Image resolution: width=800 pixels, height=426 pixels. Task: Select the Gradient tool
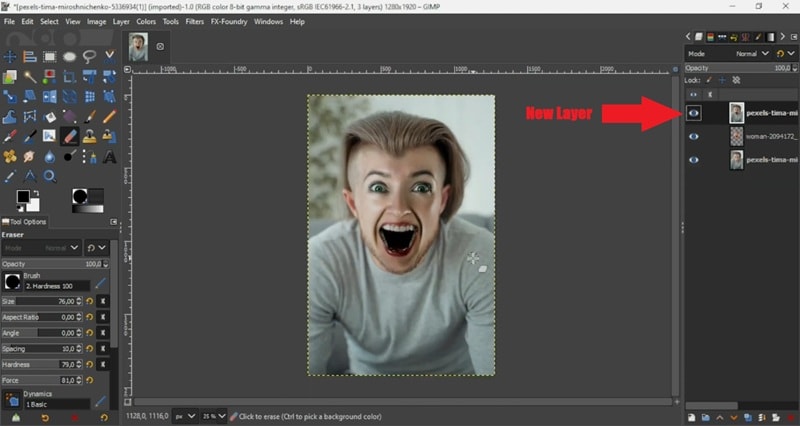(x=69, y=116)
